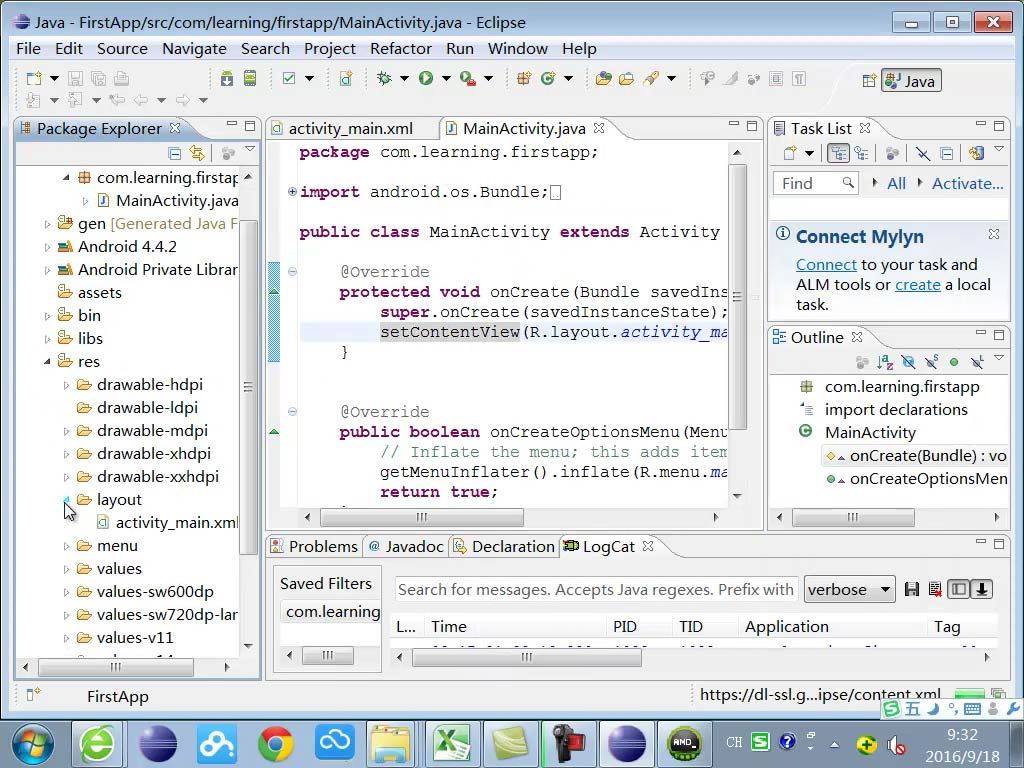1024x768 pixels.
Task: Clear the LogCat log
Action: tap(935, 590)
